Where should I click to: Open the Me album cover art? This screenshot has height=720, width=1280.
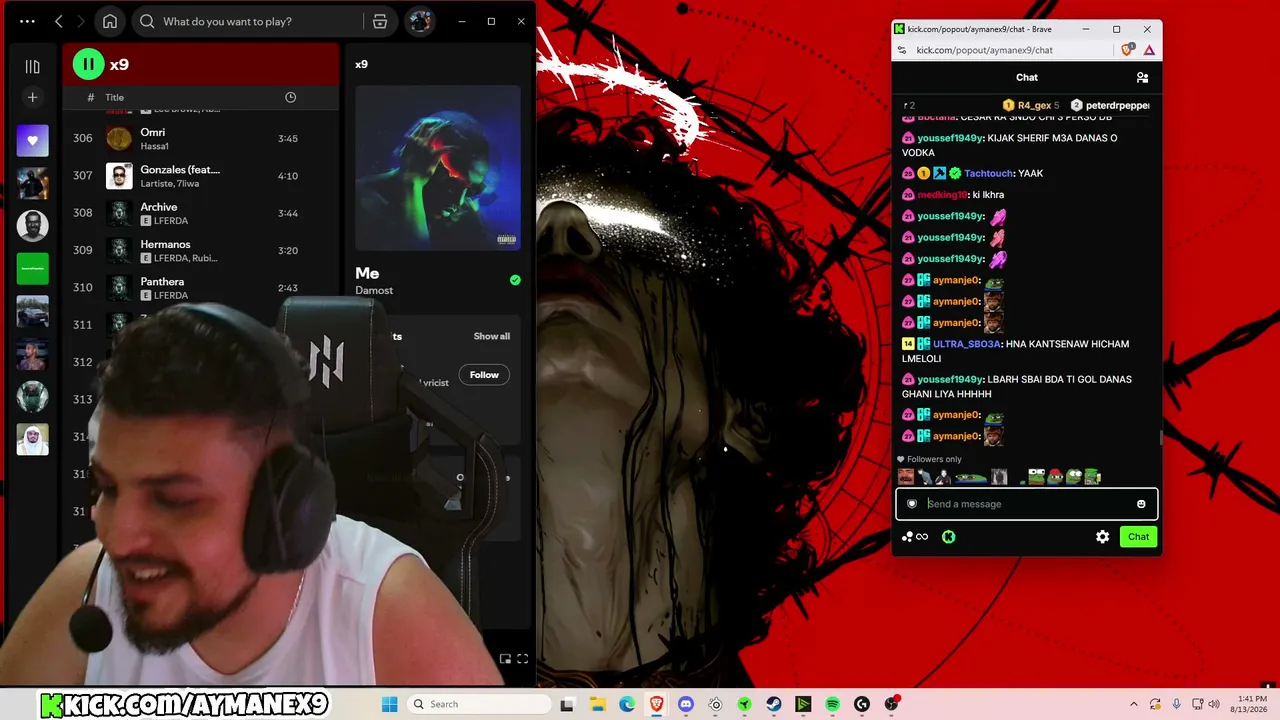point(438,168)
